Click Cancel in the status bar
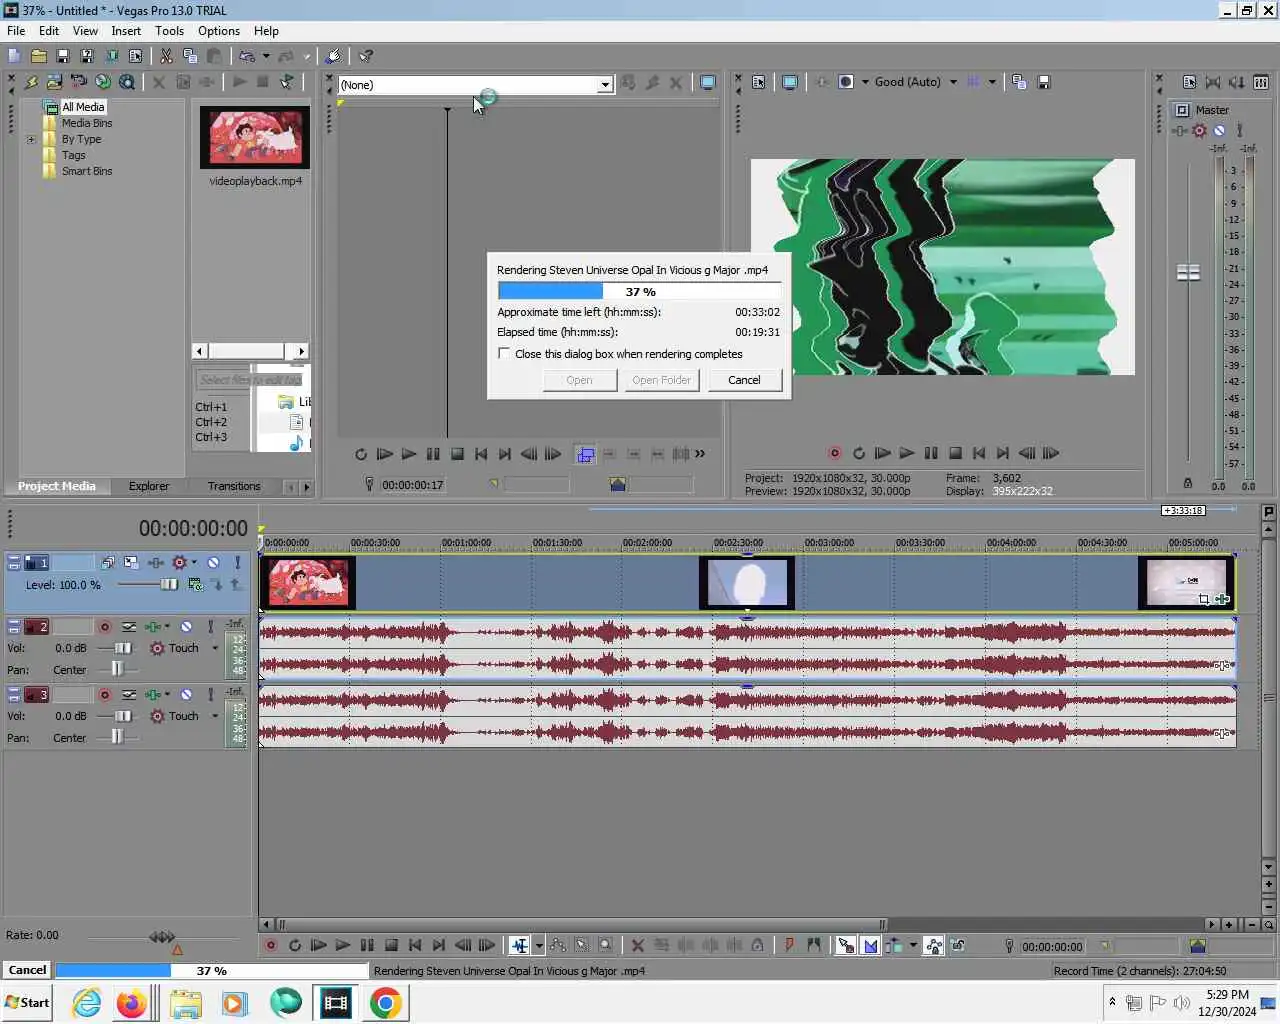This screenshot has height=1024, width=1280. [27, 970]
